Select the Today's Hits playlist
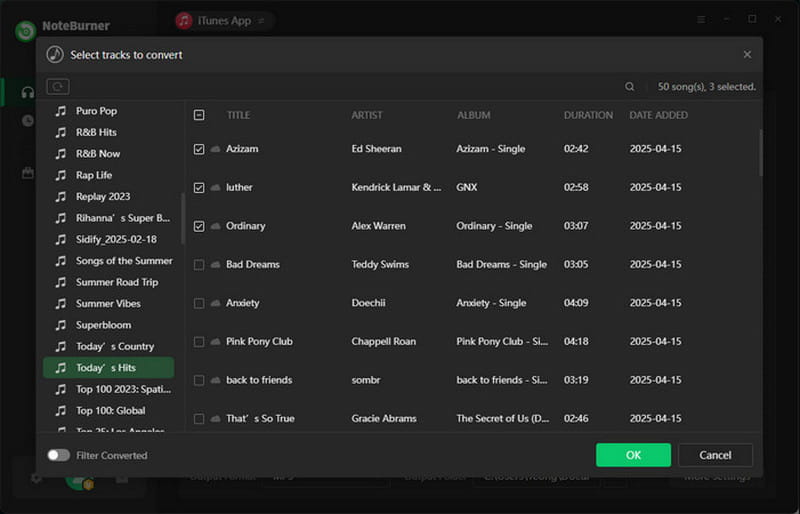800x514 pixels. [109, 368]
